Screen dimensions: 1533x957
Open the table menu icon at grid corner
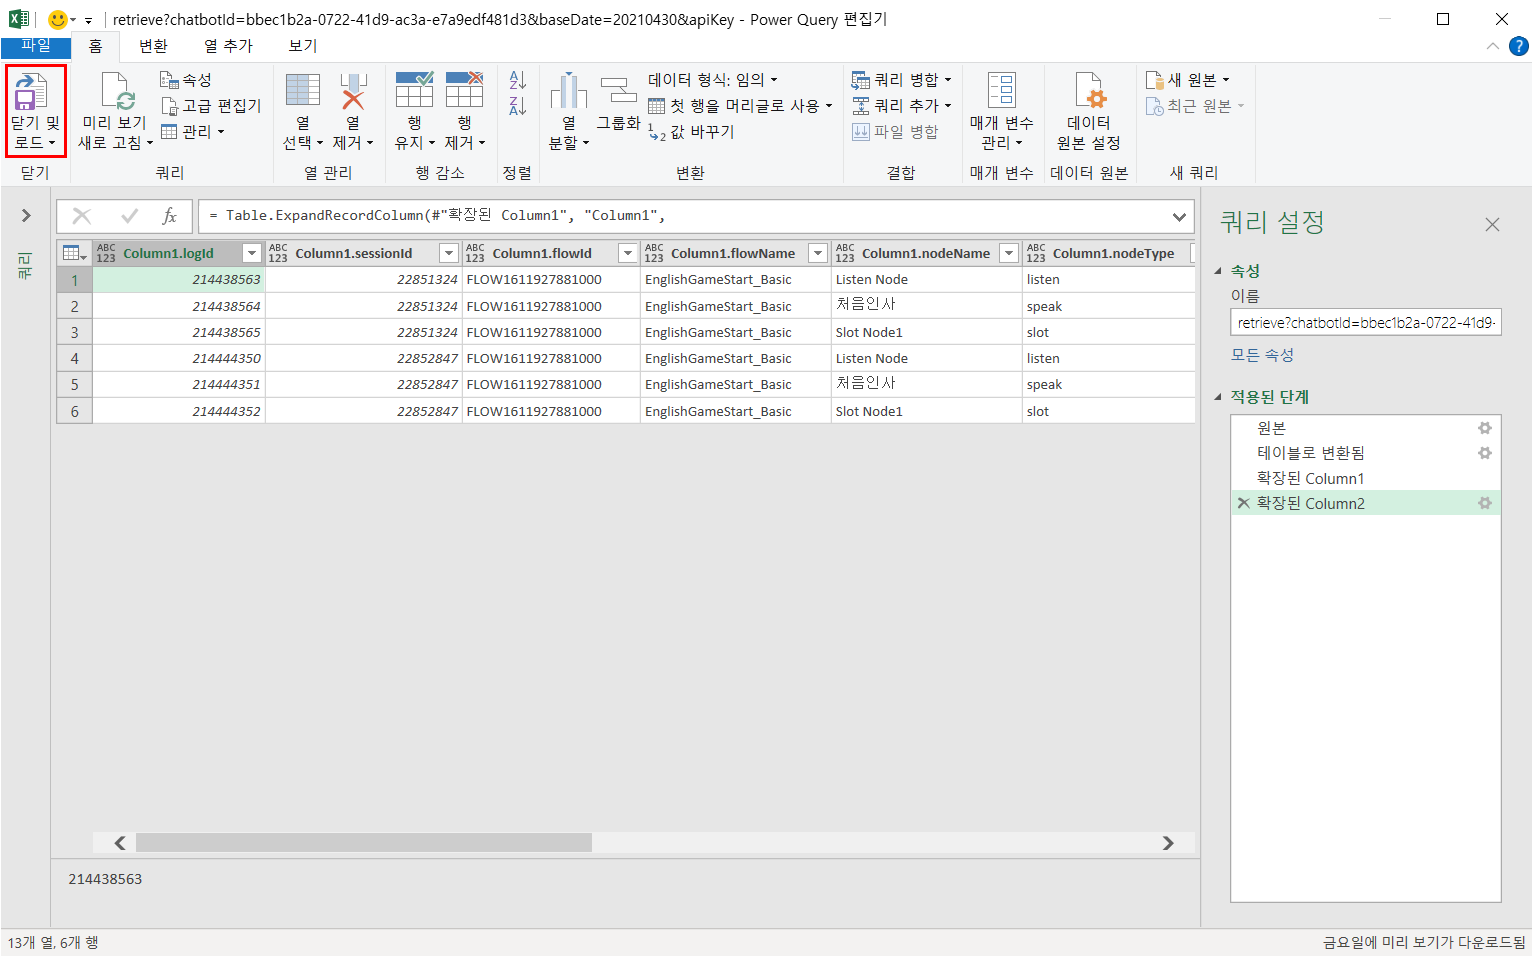[74, 253]
